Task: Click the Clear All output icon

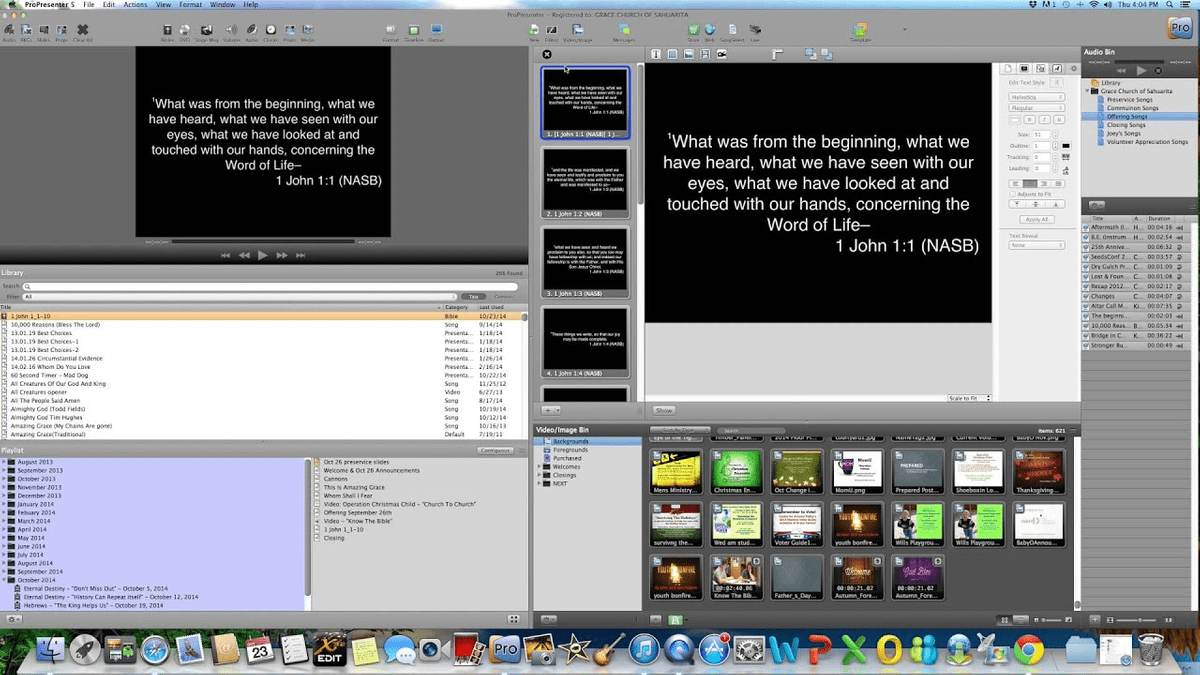Action: click(x=81, y=29)
